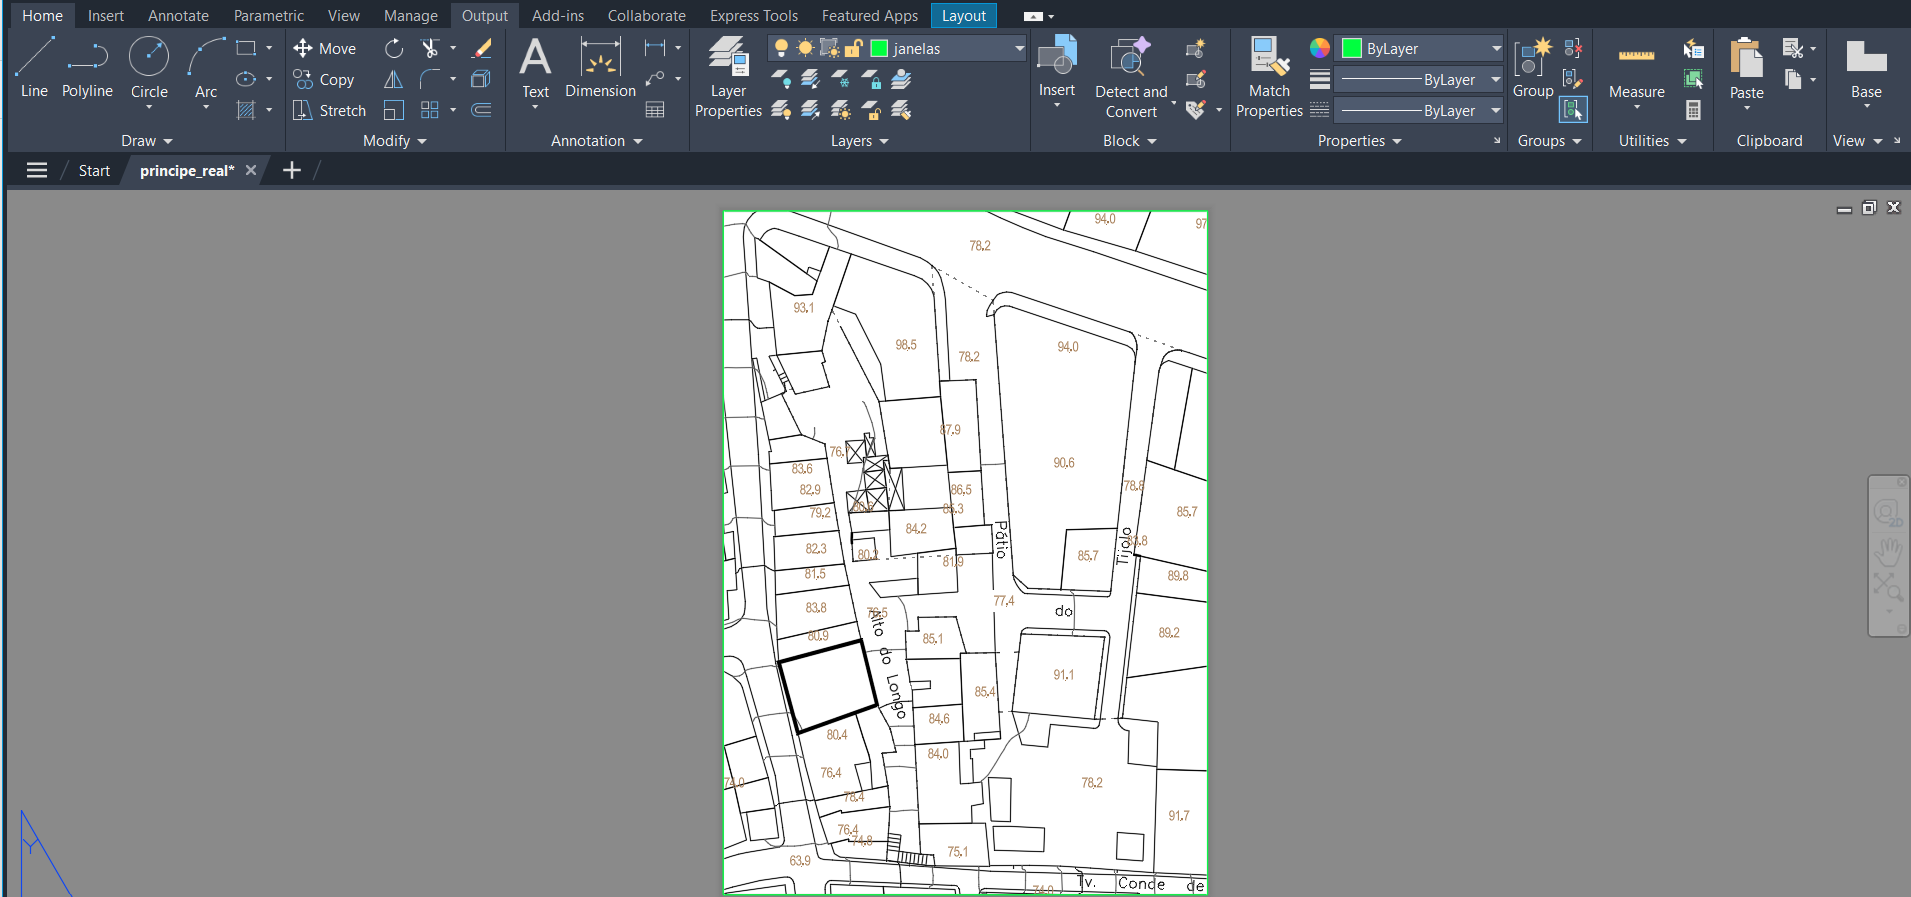Switch to the Annotate ribbon tab
This screenshot has height=897, width=1911.
178,16
